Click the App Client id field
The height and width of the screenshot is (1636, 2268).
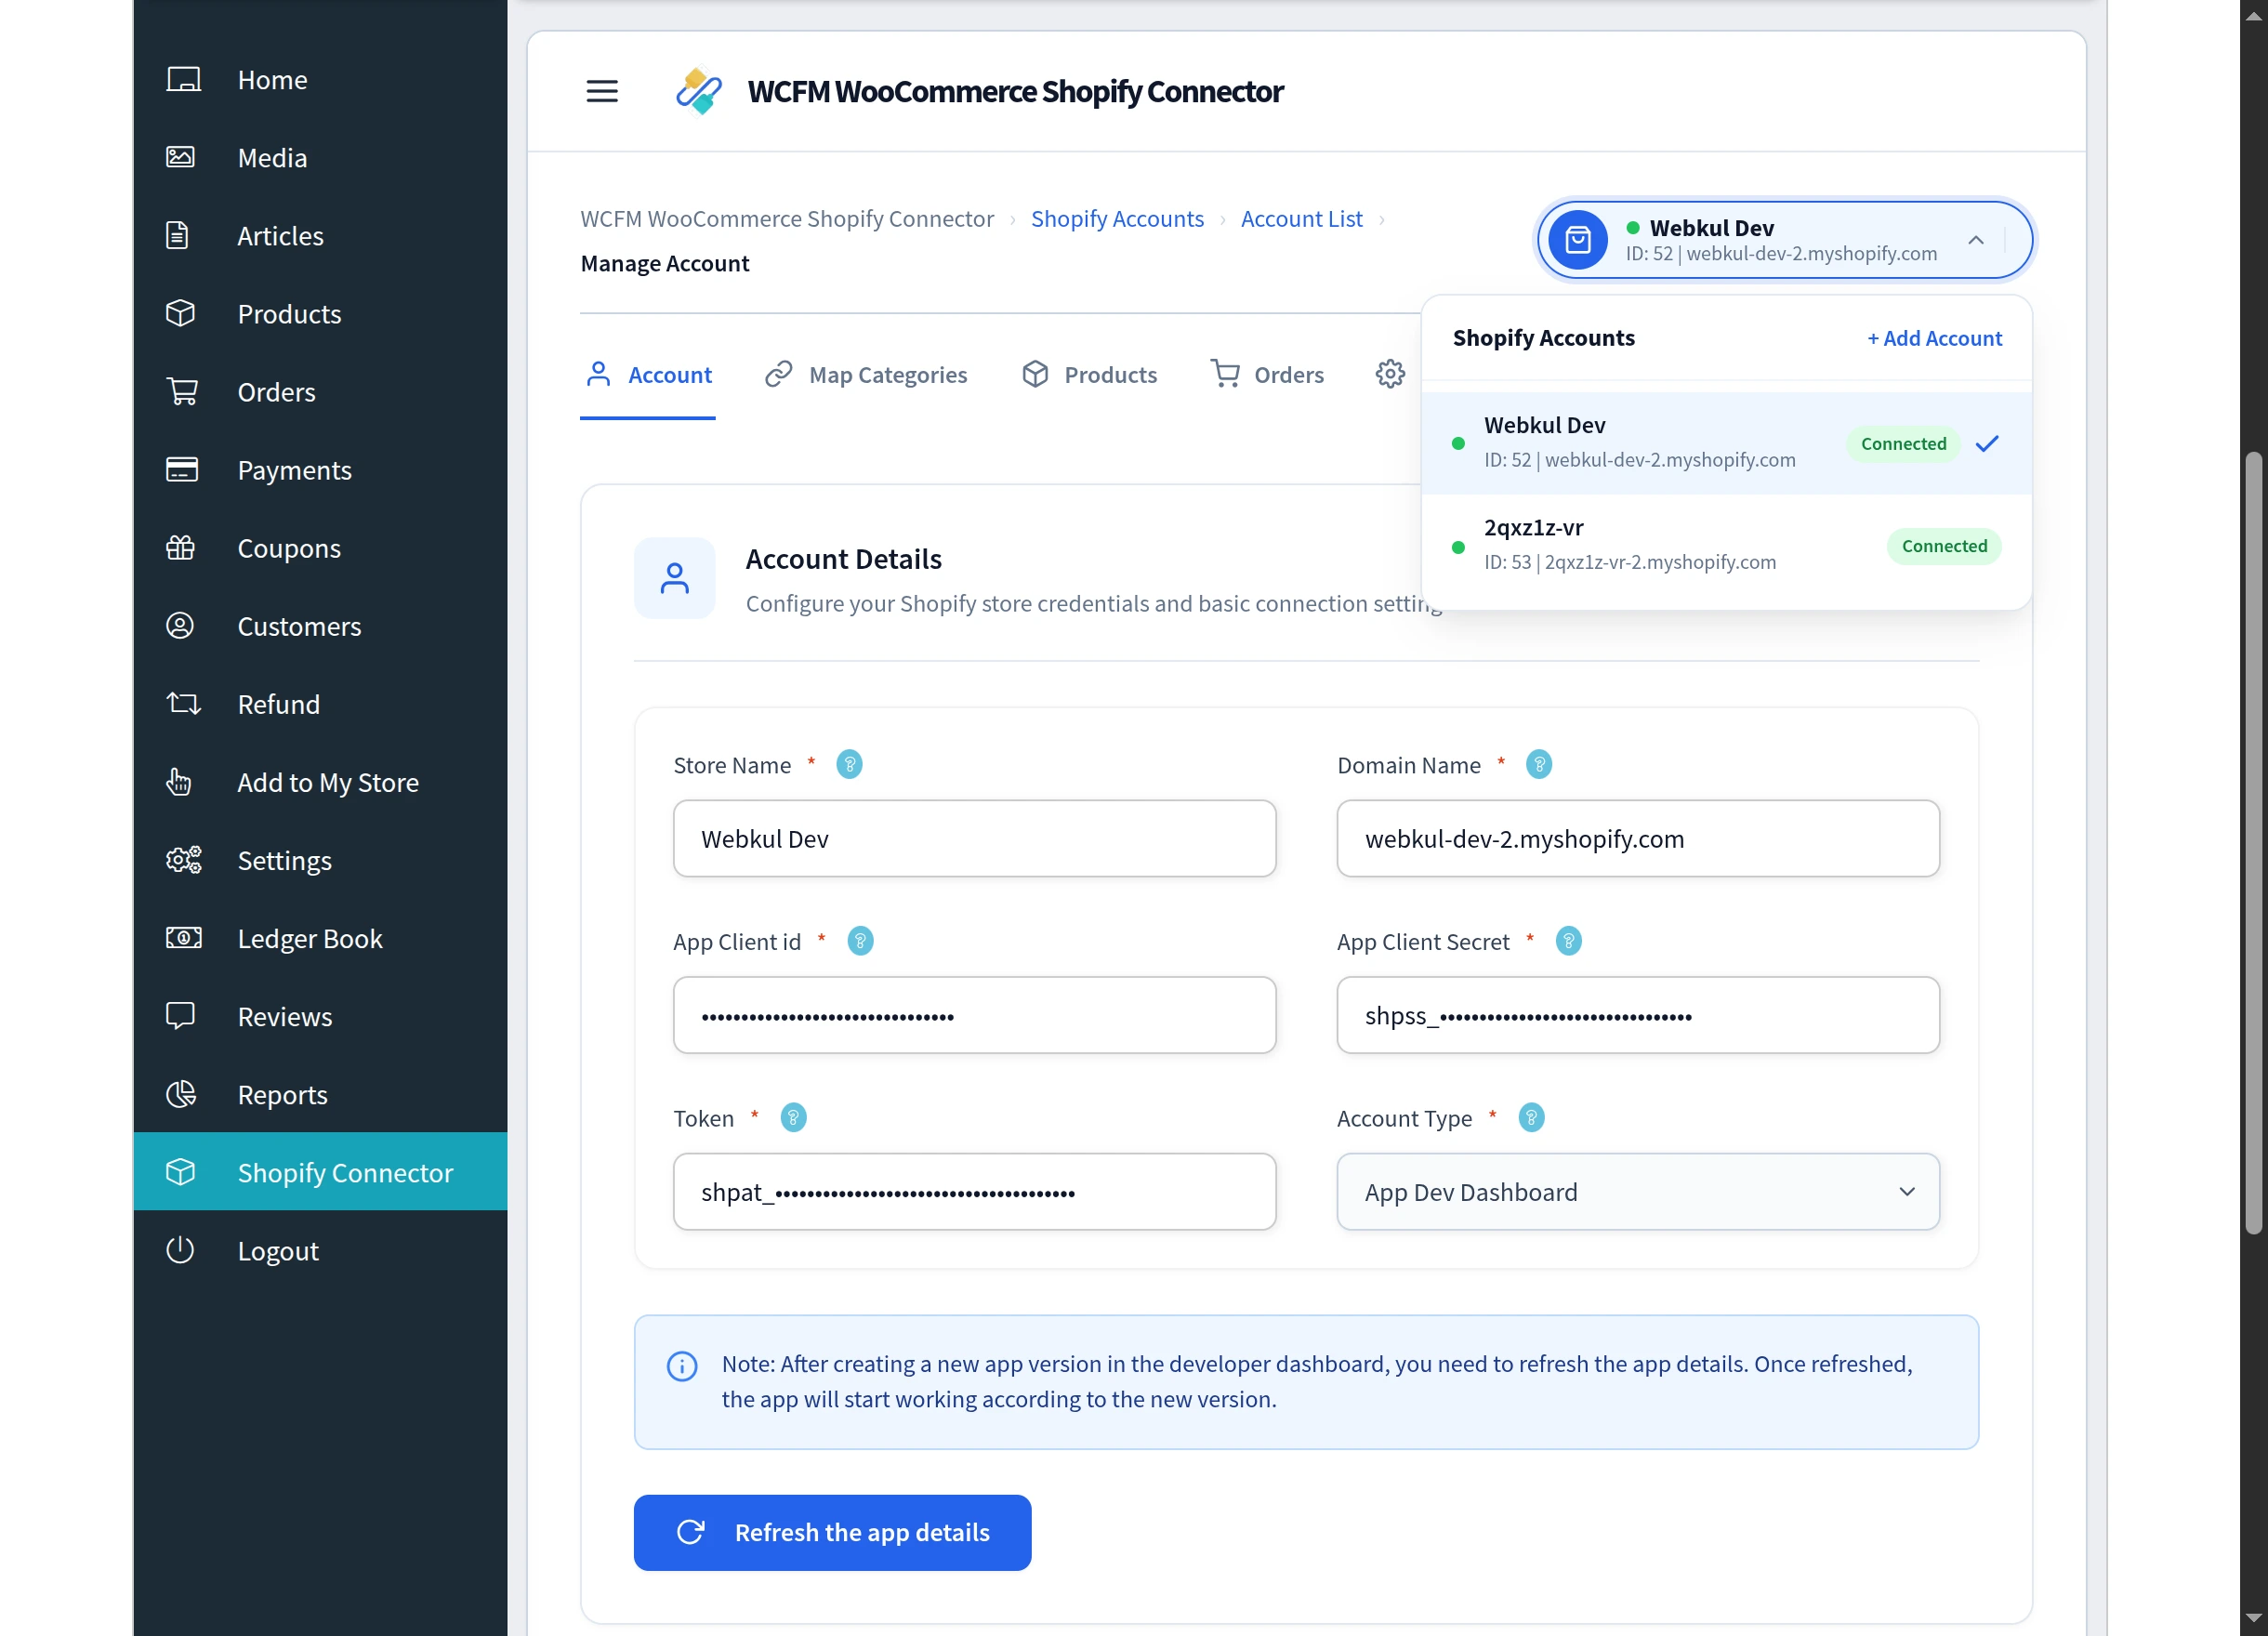coord(974,1015)
